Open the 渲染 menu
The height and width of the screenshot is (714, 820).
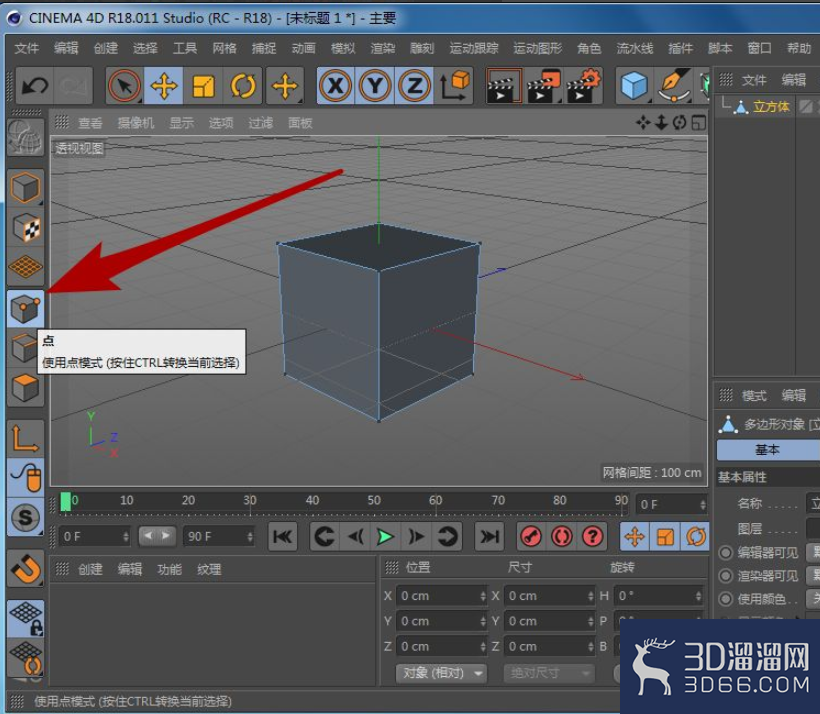(382, 48)
